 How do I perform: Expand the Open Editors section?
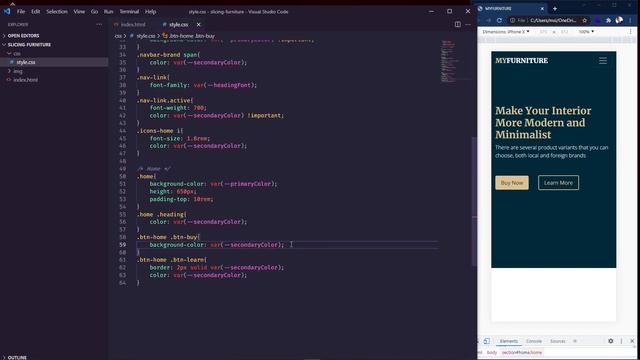(24, 36)
